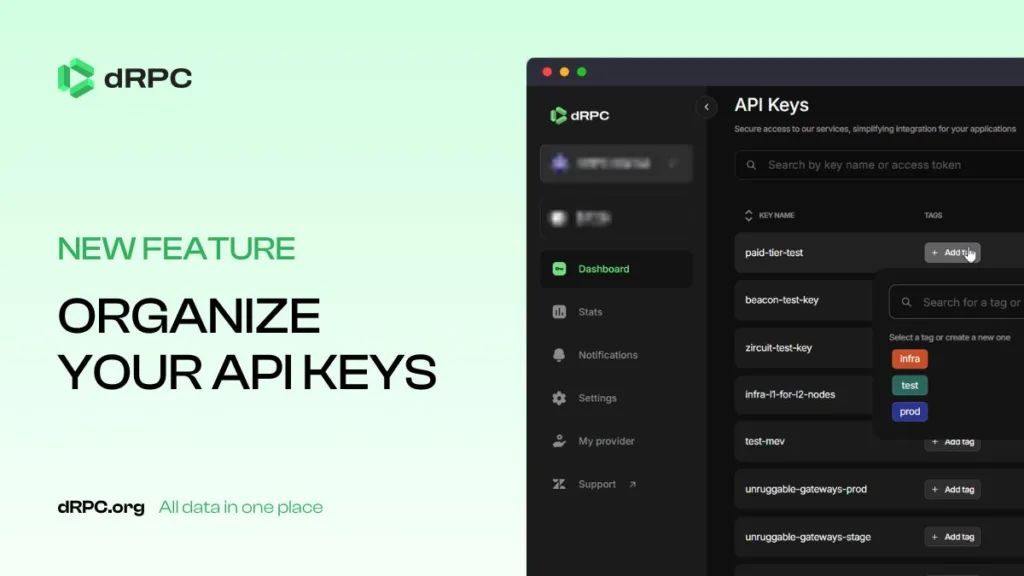Click the unruggable-gateways-stage key name
The width and height of the screenshot is (1024, 576).
(808, 537)
